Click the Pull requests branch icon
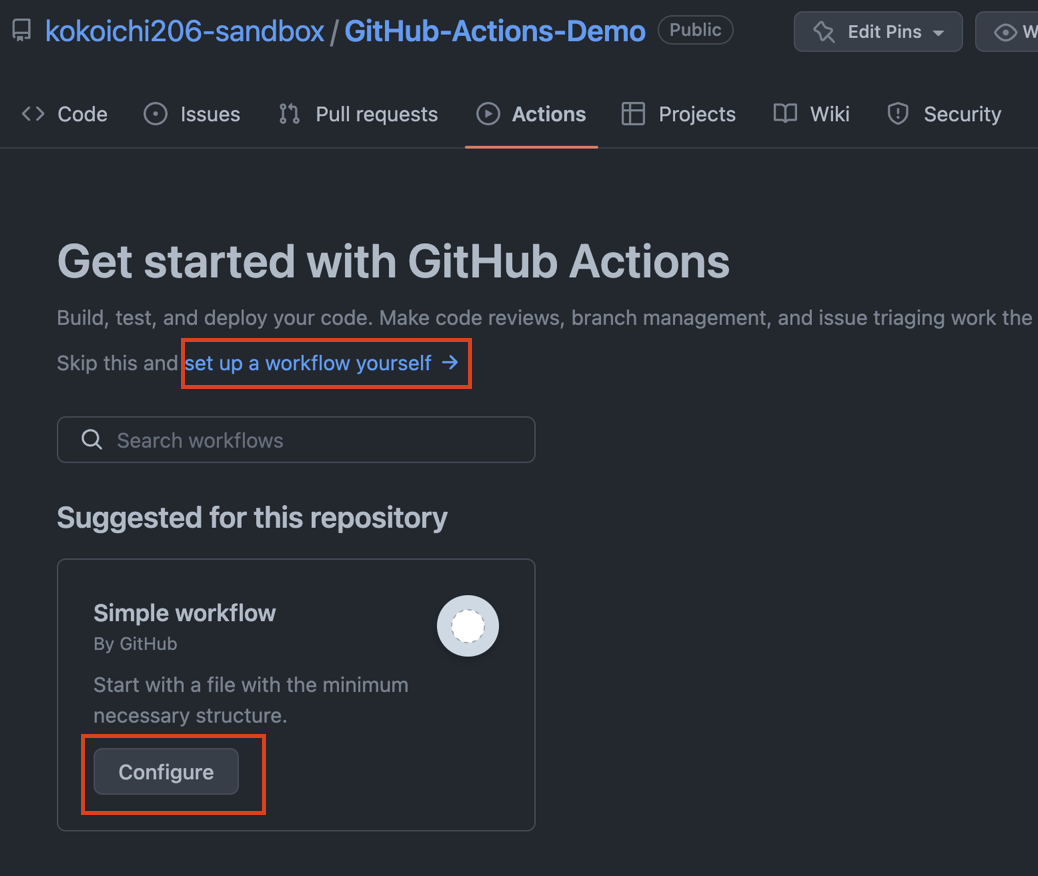 click(289, 114)
